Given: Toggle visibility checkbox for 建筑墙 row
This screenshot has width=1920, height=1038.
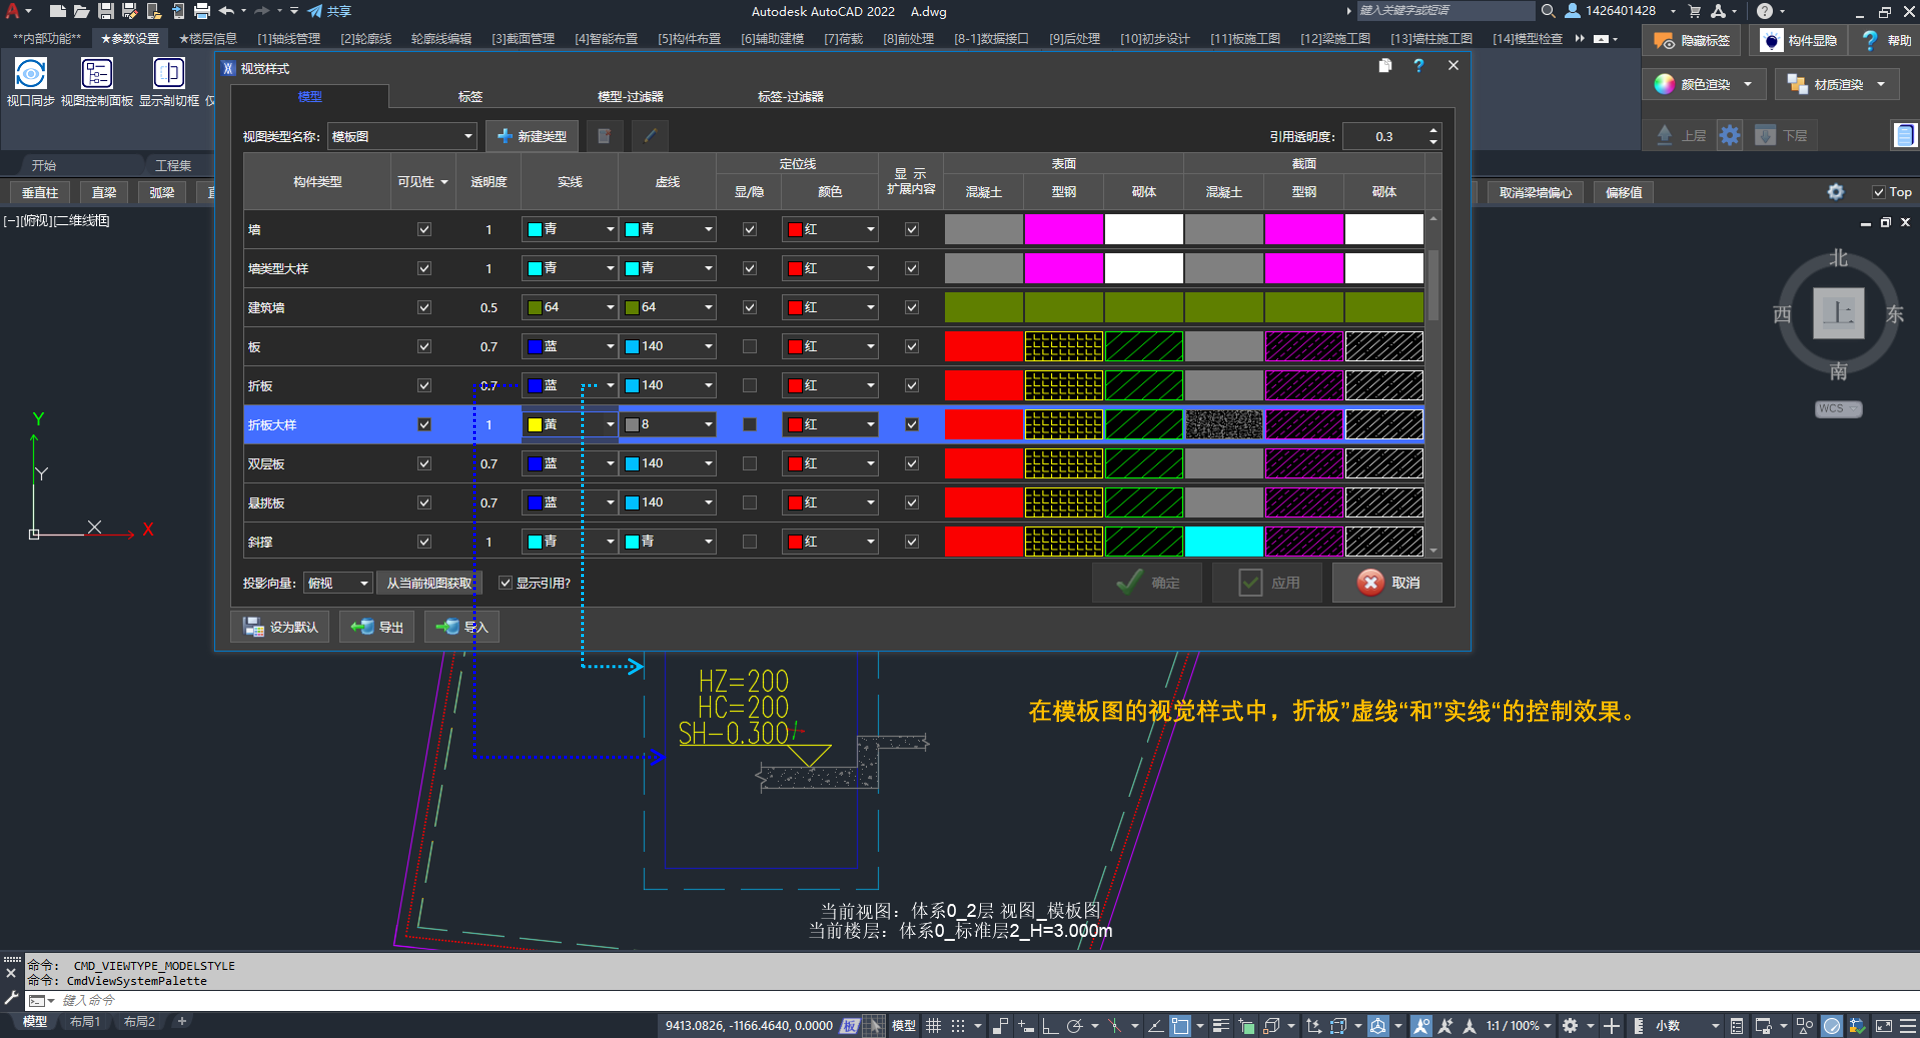Looking at the screenshot, I should (x=424, y=308).
